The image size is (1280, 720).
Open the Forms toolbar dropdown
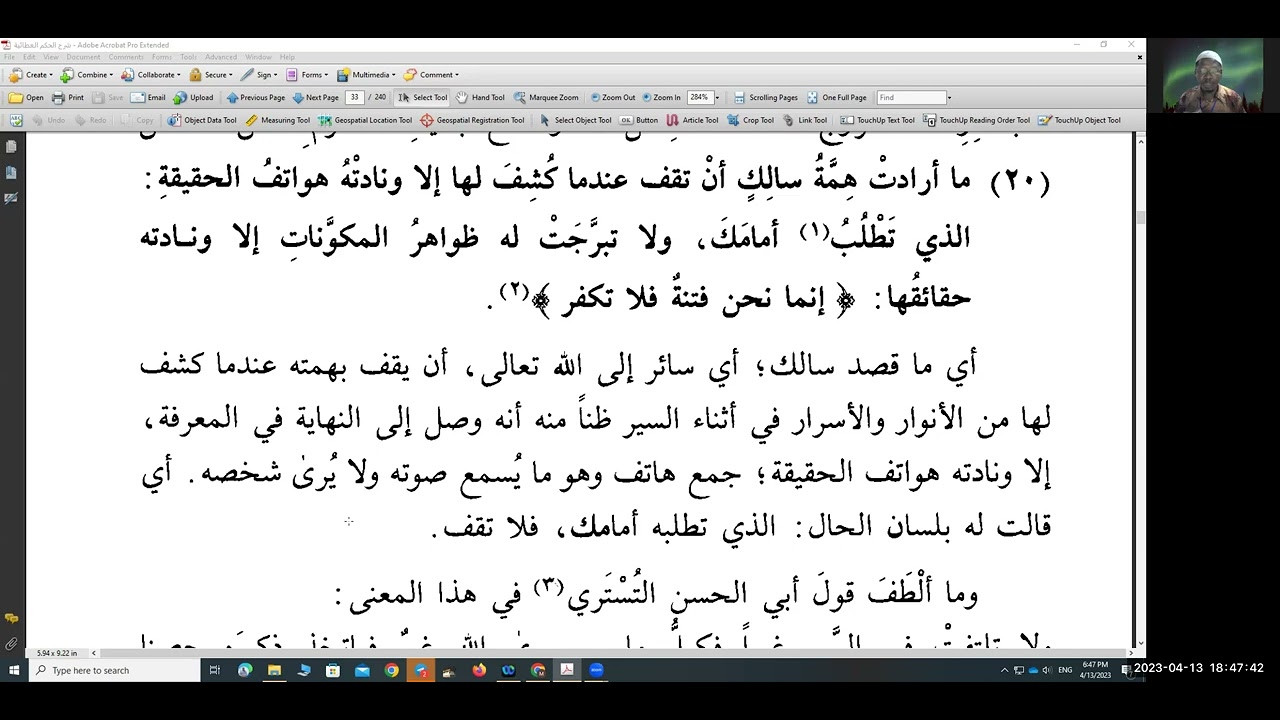tap(308, 74)
